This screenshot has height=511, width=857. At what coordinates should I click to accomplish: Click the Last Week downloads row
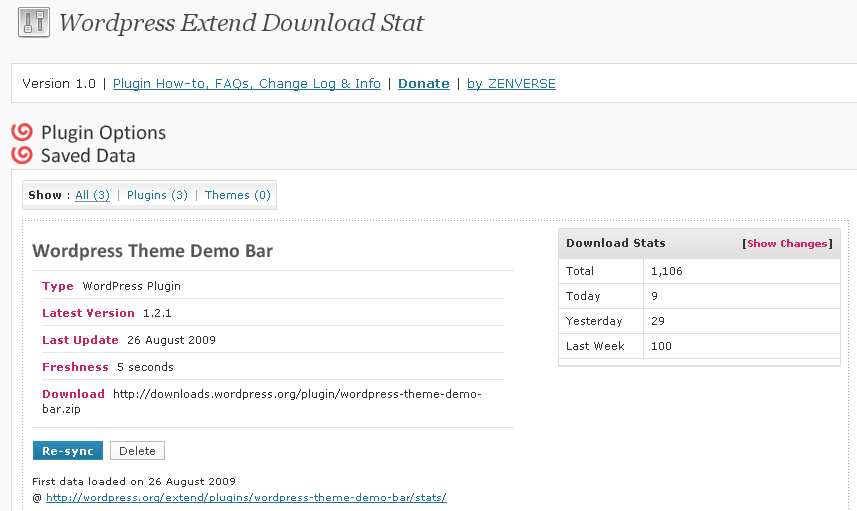699,346
